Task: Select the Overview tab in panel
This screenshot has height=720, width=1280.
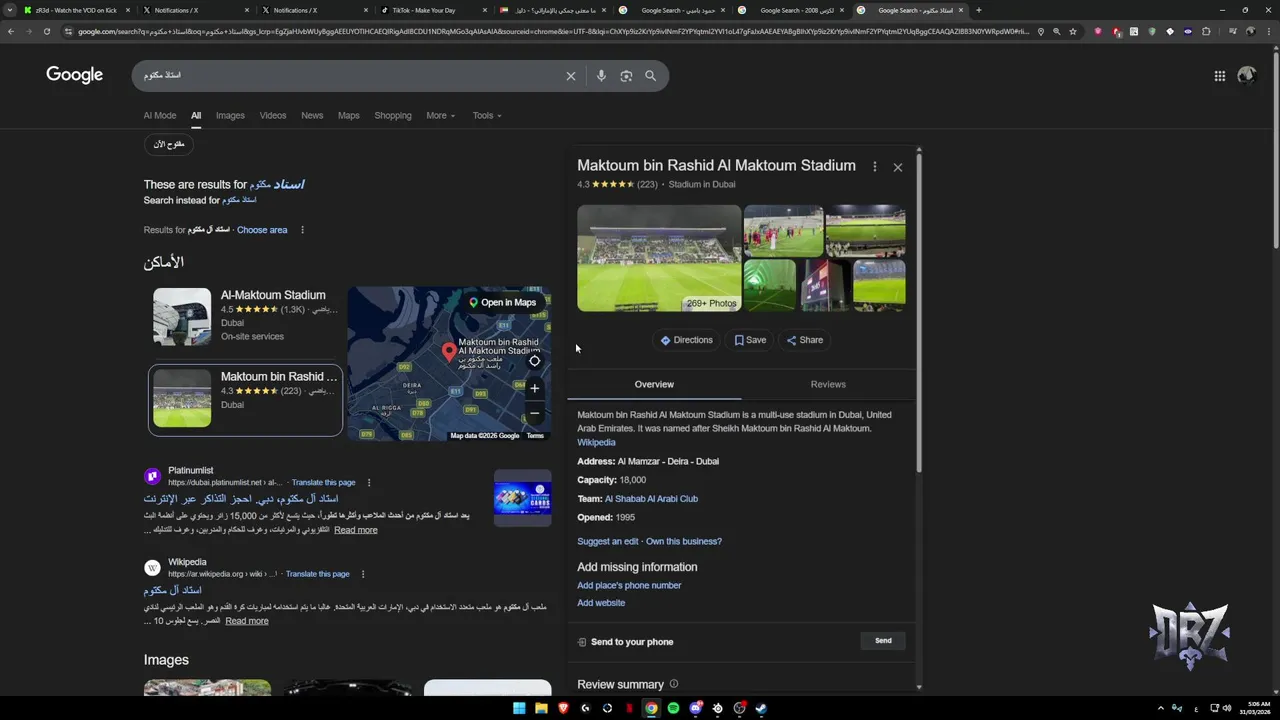Action: [x=654, y=384]
